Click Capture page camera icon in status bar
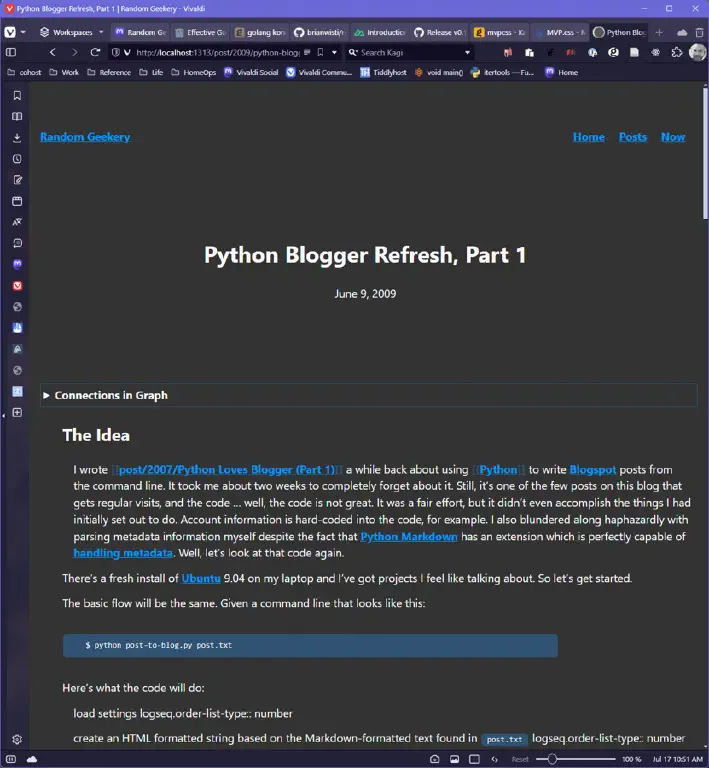This screenshot has width=709, height=768. pos(434,759)
